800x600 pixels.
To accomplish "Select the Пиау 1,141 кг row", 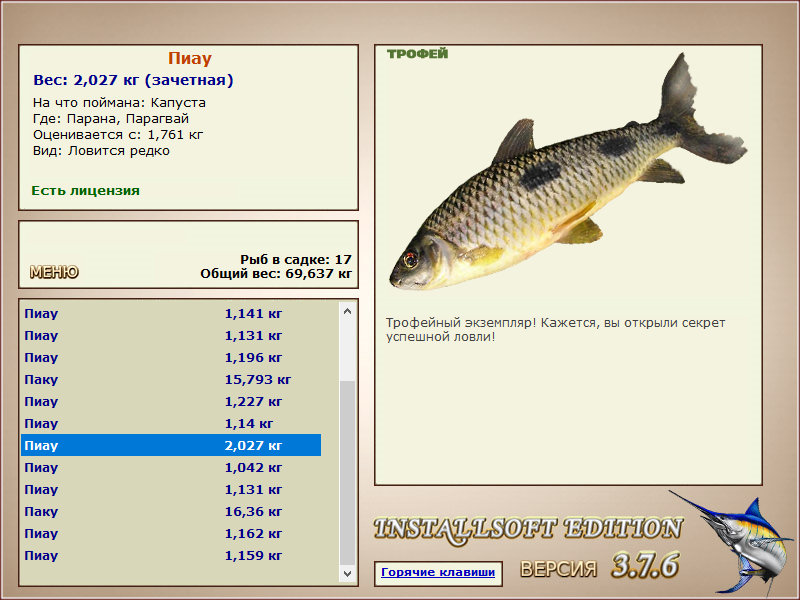I will tap(171, 313).
